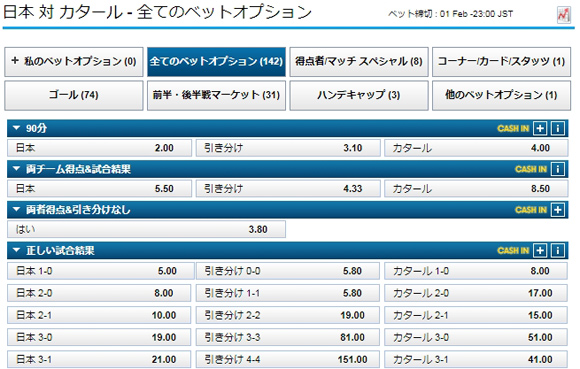Screen dimensions: 580x369
Task: Bet on 日本 at 2.00 in 90分
Action: (100, 148)
